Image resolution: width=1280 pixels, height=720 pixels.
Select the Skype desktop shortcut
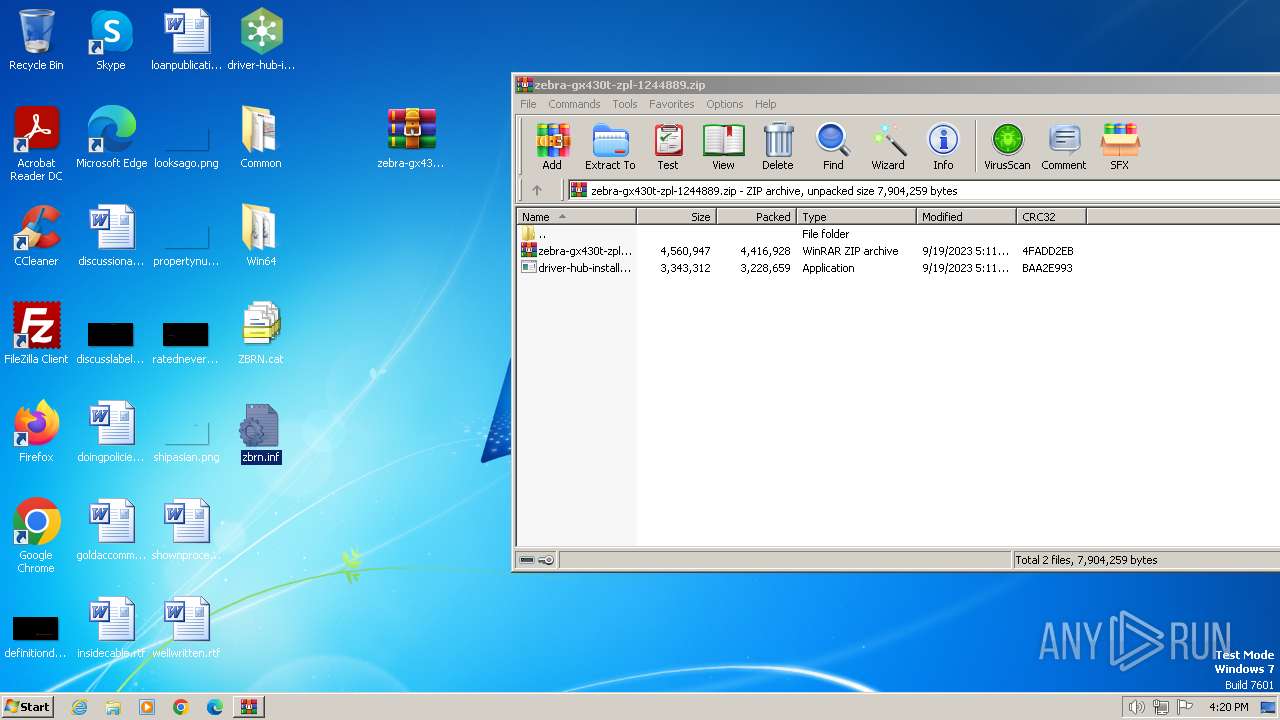click(110, 40)
